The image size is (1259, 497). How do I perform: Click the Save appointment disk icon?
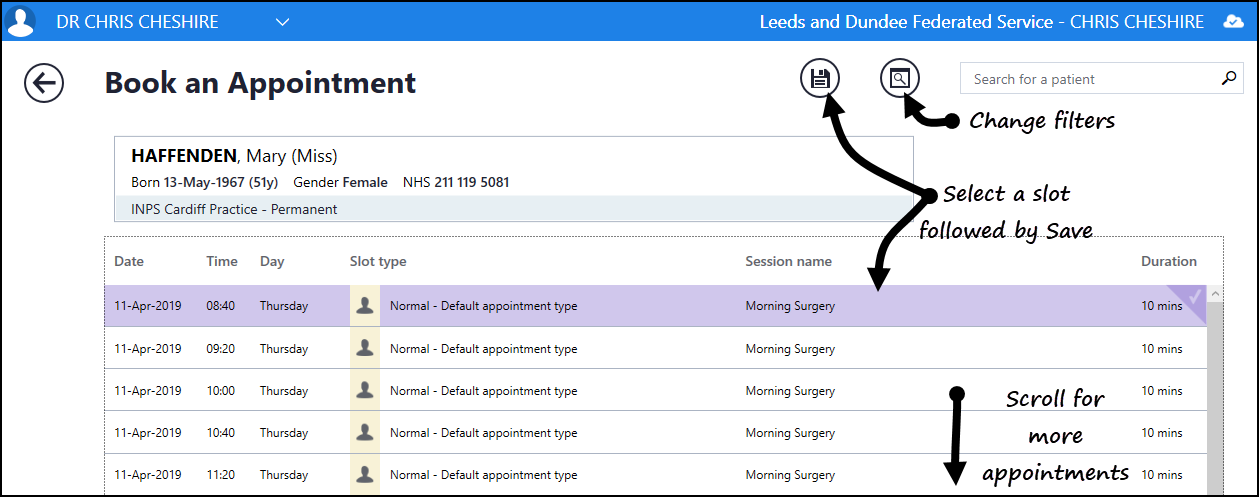tap(820, 79)
